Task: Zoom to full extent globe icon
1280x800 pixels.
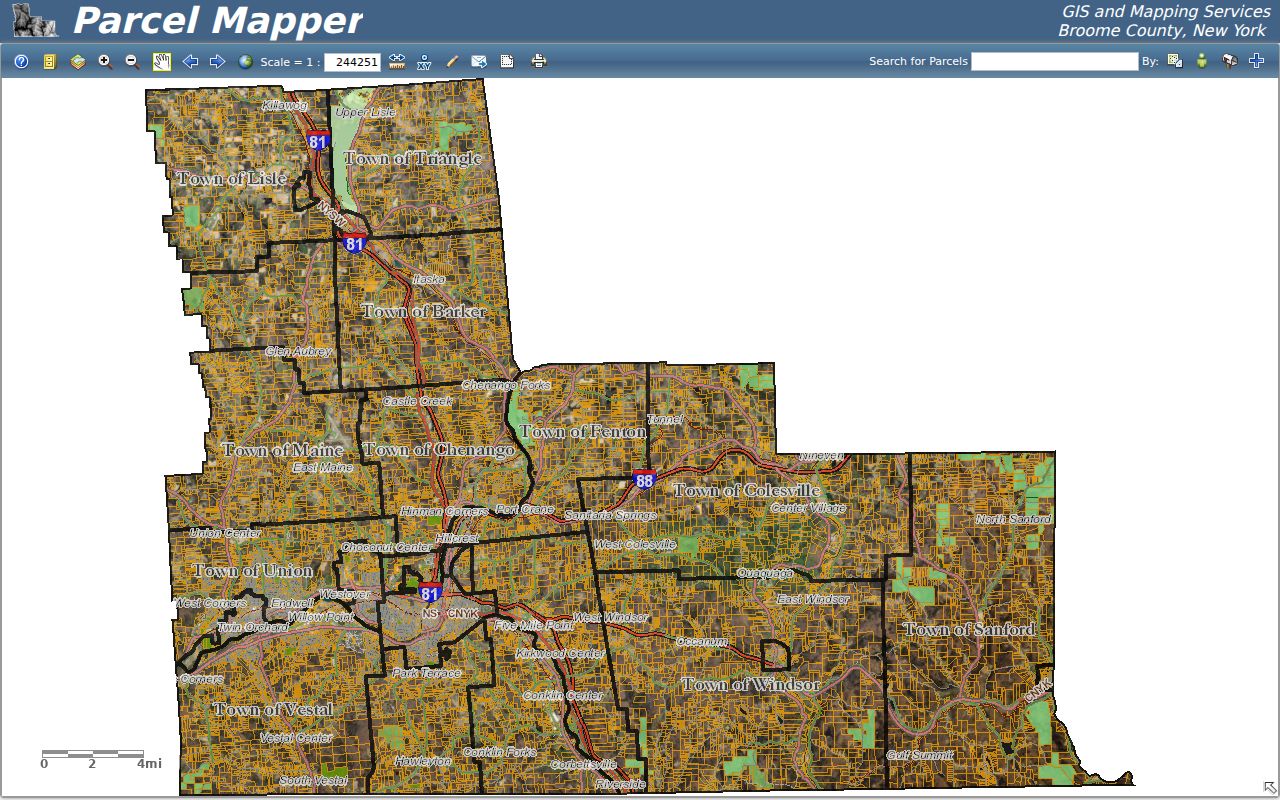Action: pyautogui.click(x=246, y=62)
